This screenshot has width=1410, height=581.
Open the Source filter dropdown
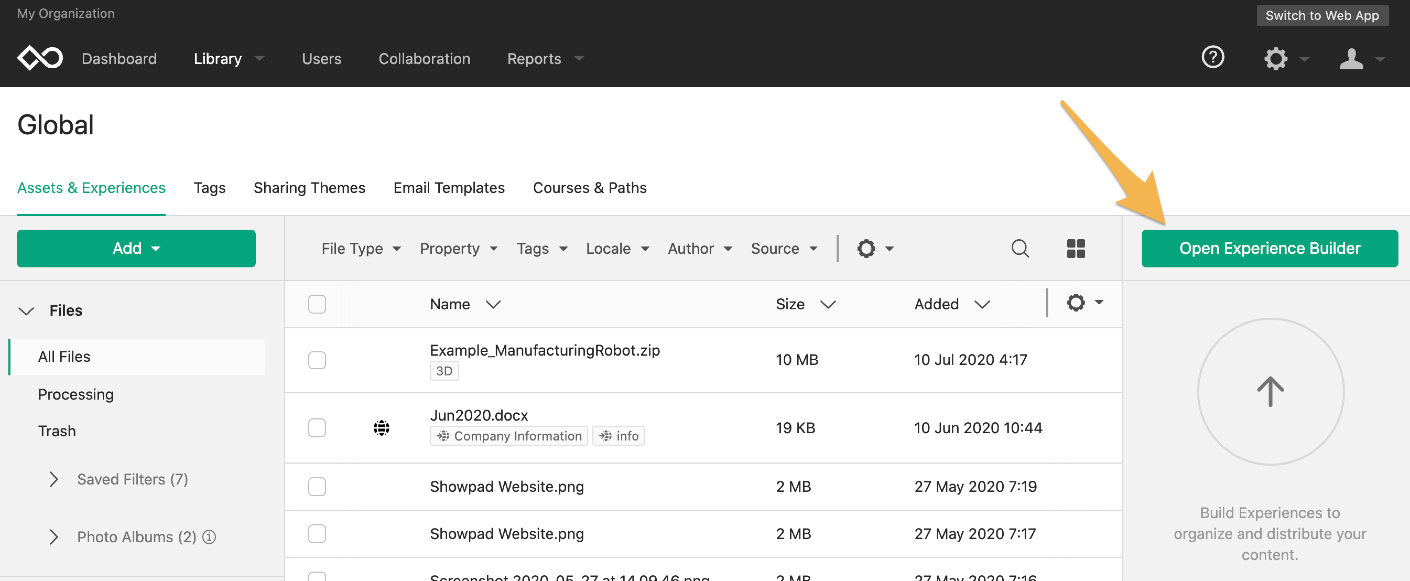[785, 249]
